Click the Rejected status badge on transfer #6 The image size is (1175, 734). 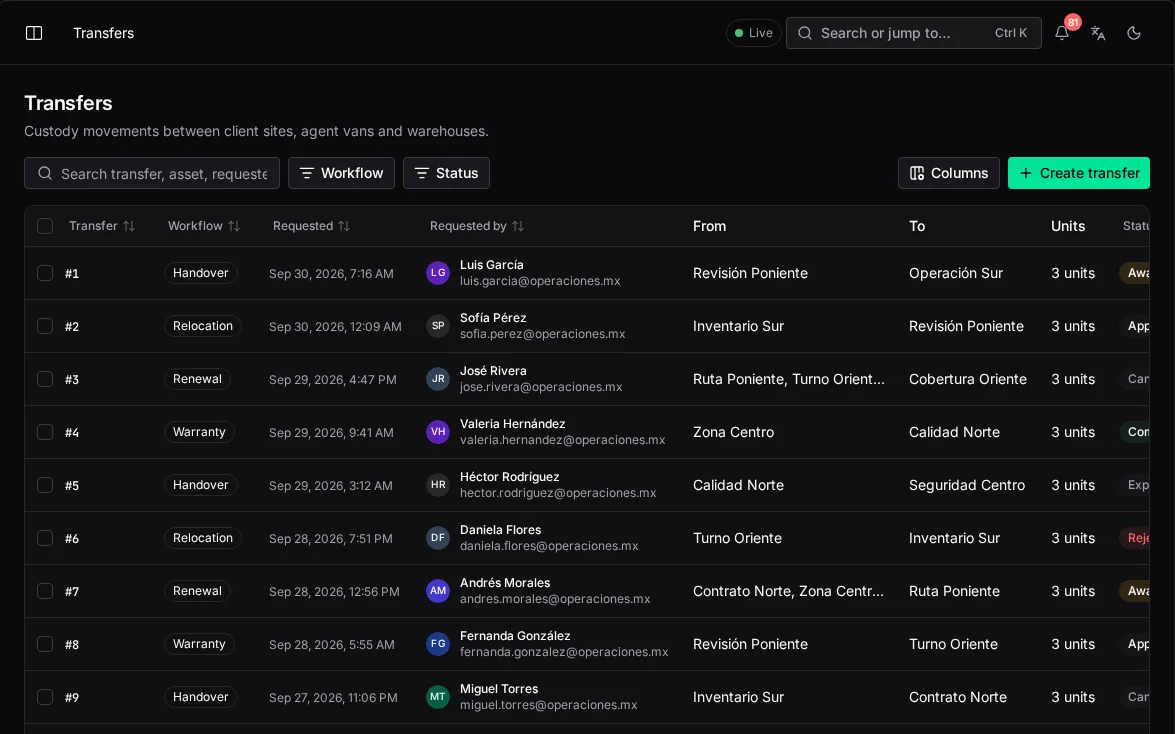click(1135, 538)
